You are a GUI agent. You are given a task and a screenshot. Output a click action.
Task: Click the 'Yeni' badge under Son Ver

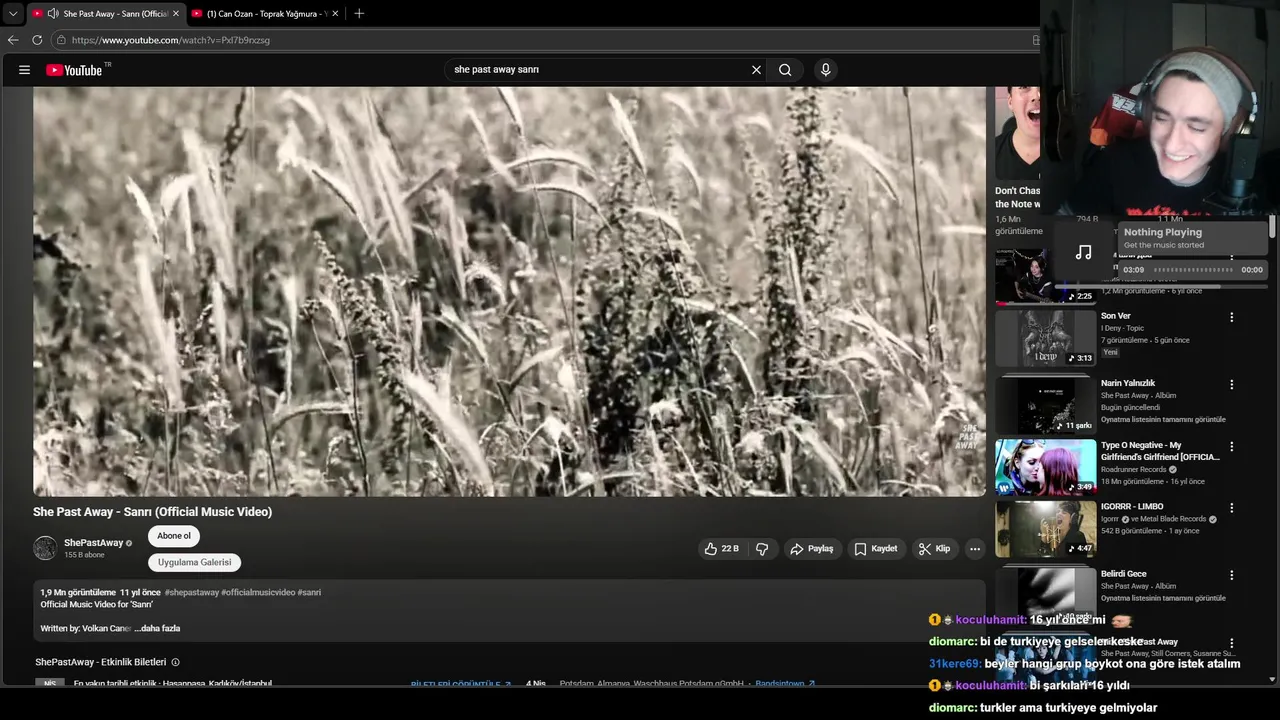point(1111,353)
